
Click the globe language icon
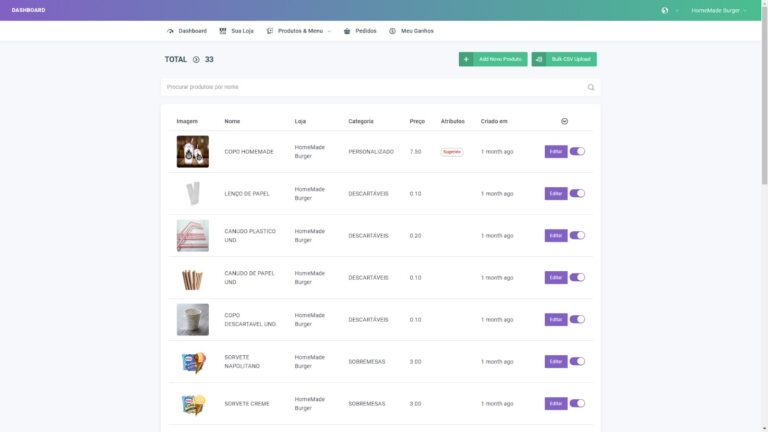tap(665, 10)
